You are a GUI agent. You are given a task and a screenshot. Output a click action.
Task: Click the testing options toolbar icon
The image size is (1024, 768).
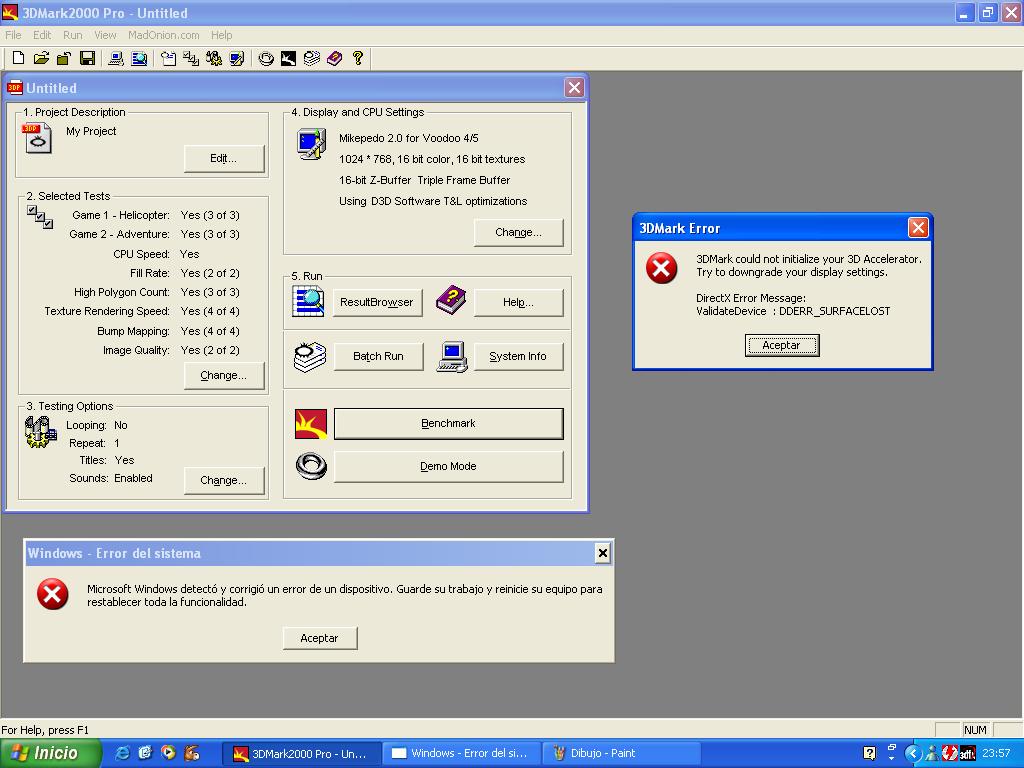tap(214, 58)
